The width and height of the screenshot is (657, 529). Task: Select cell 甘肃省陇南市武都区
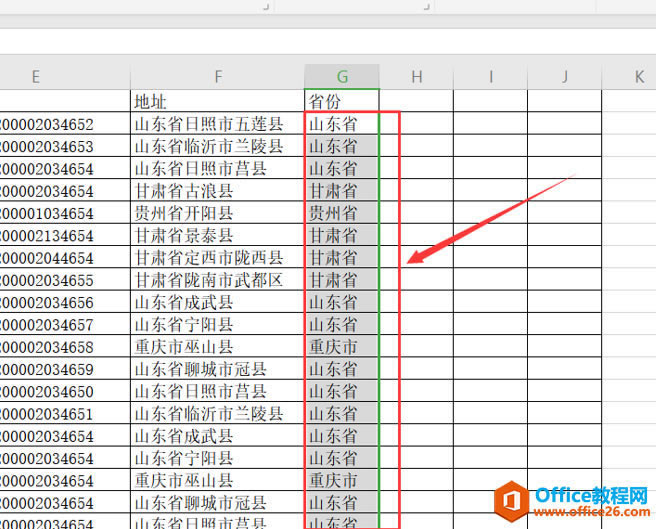[x=217, y=279]
